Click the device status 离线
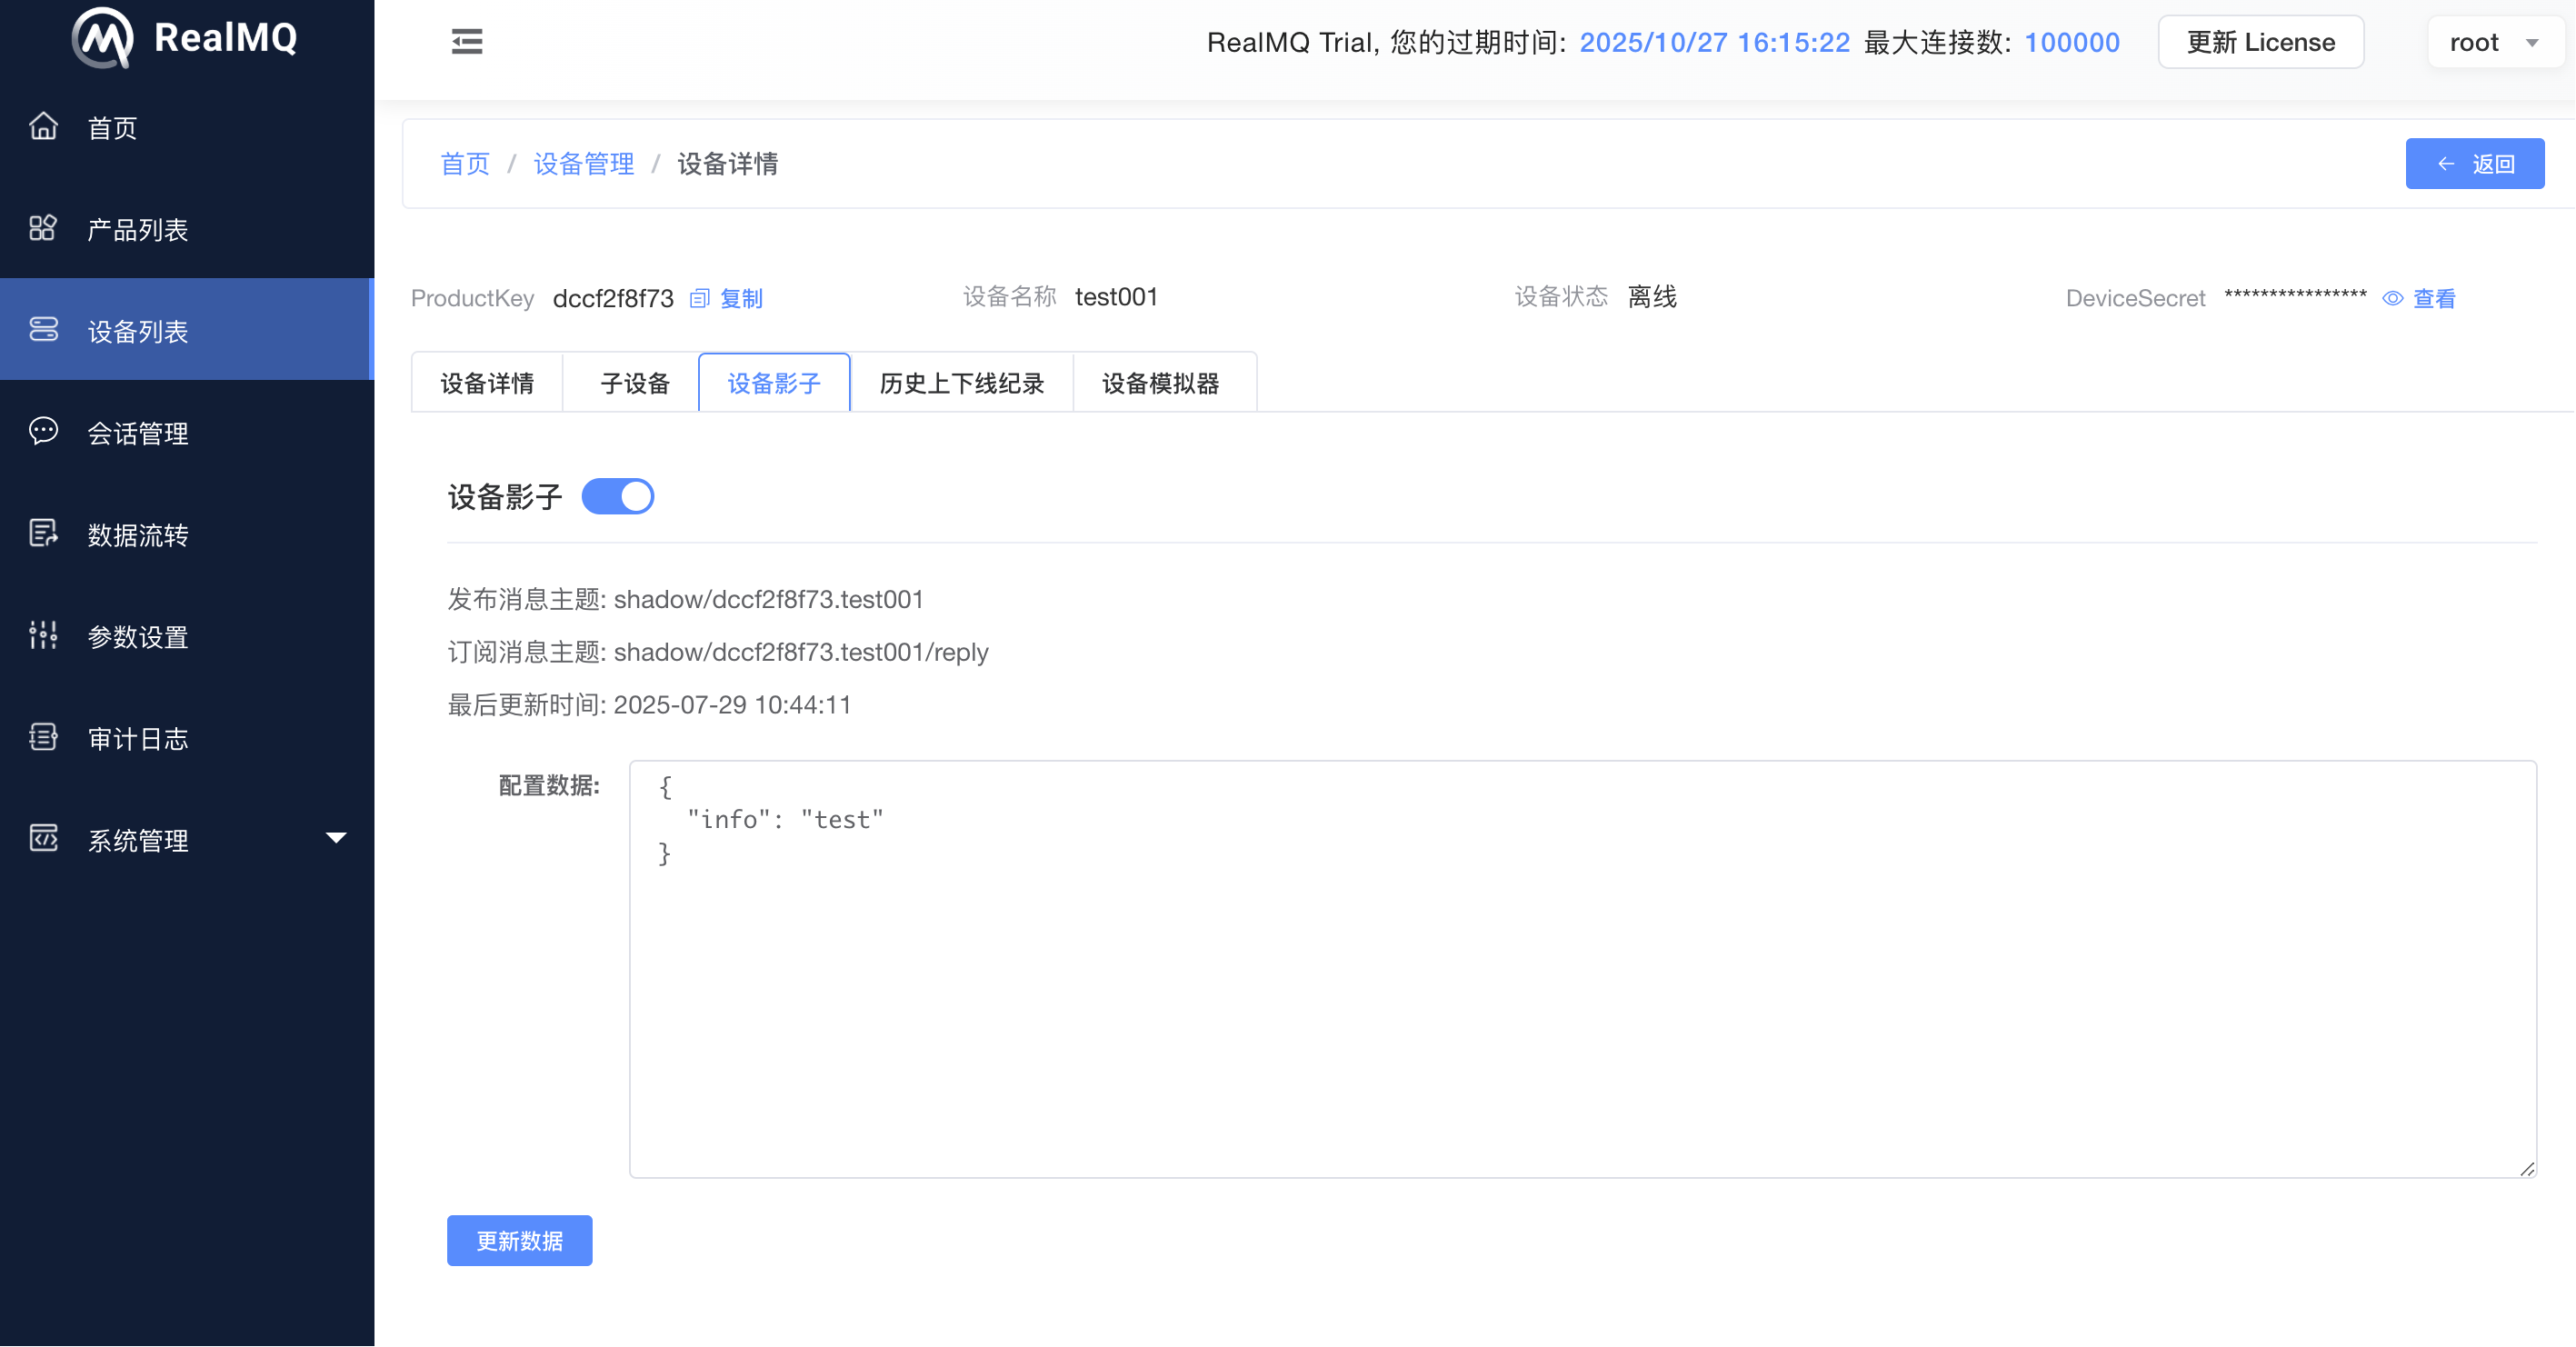2576x1347 pixels. 1652,297
